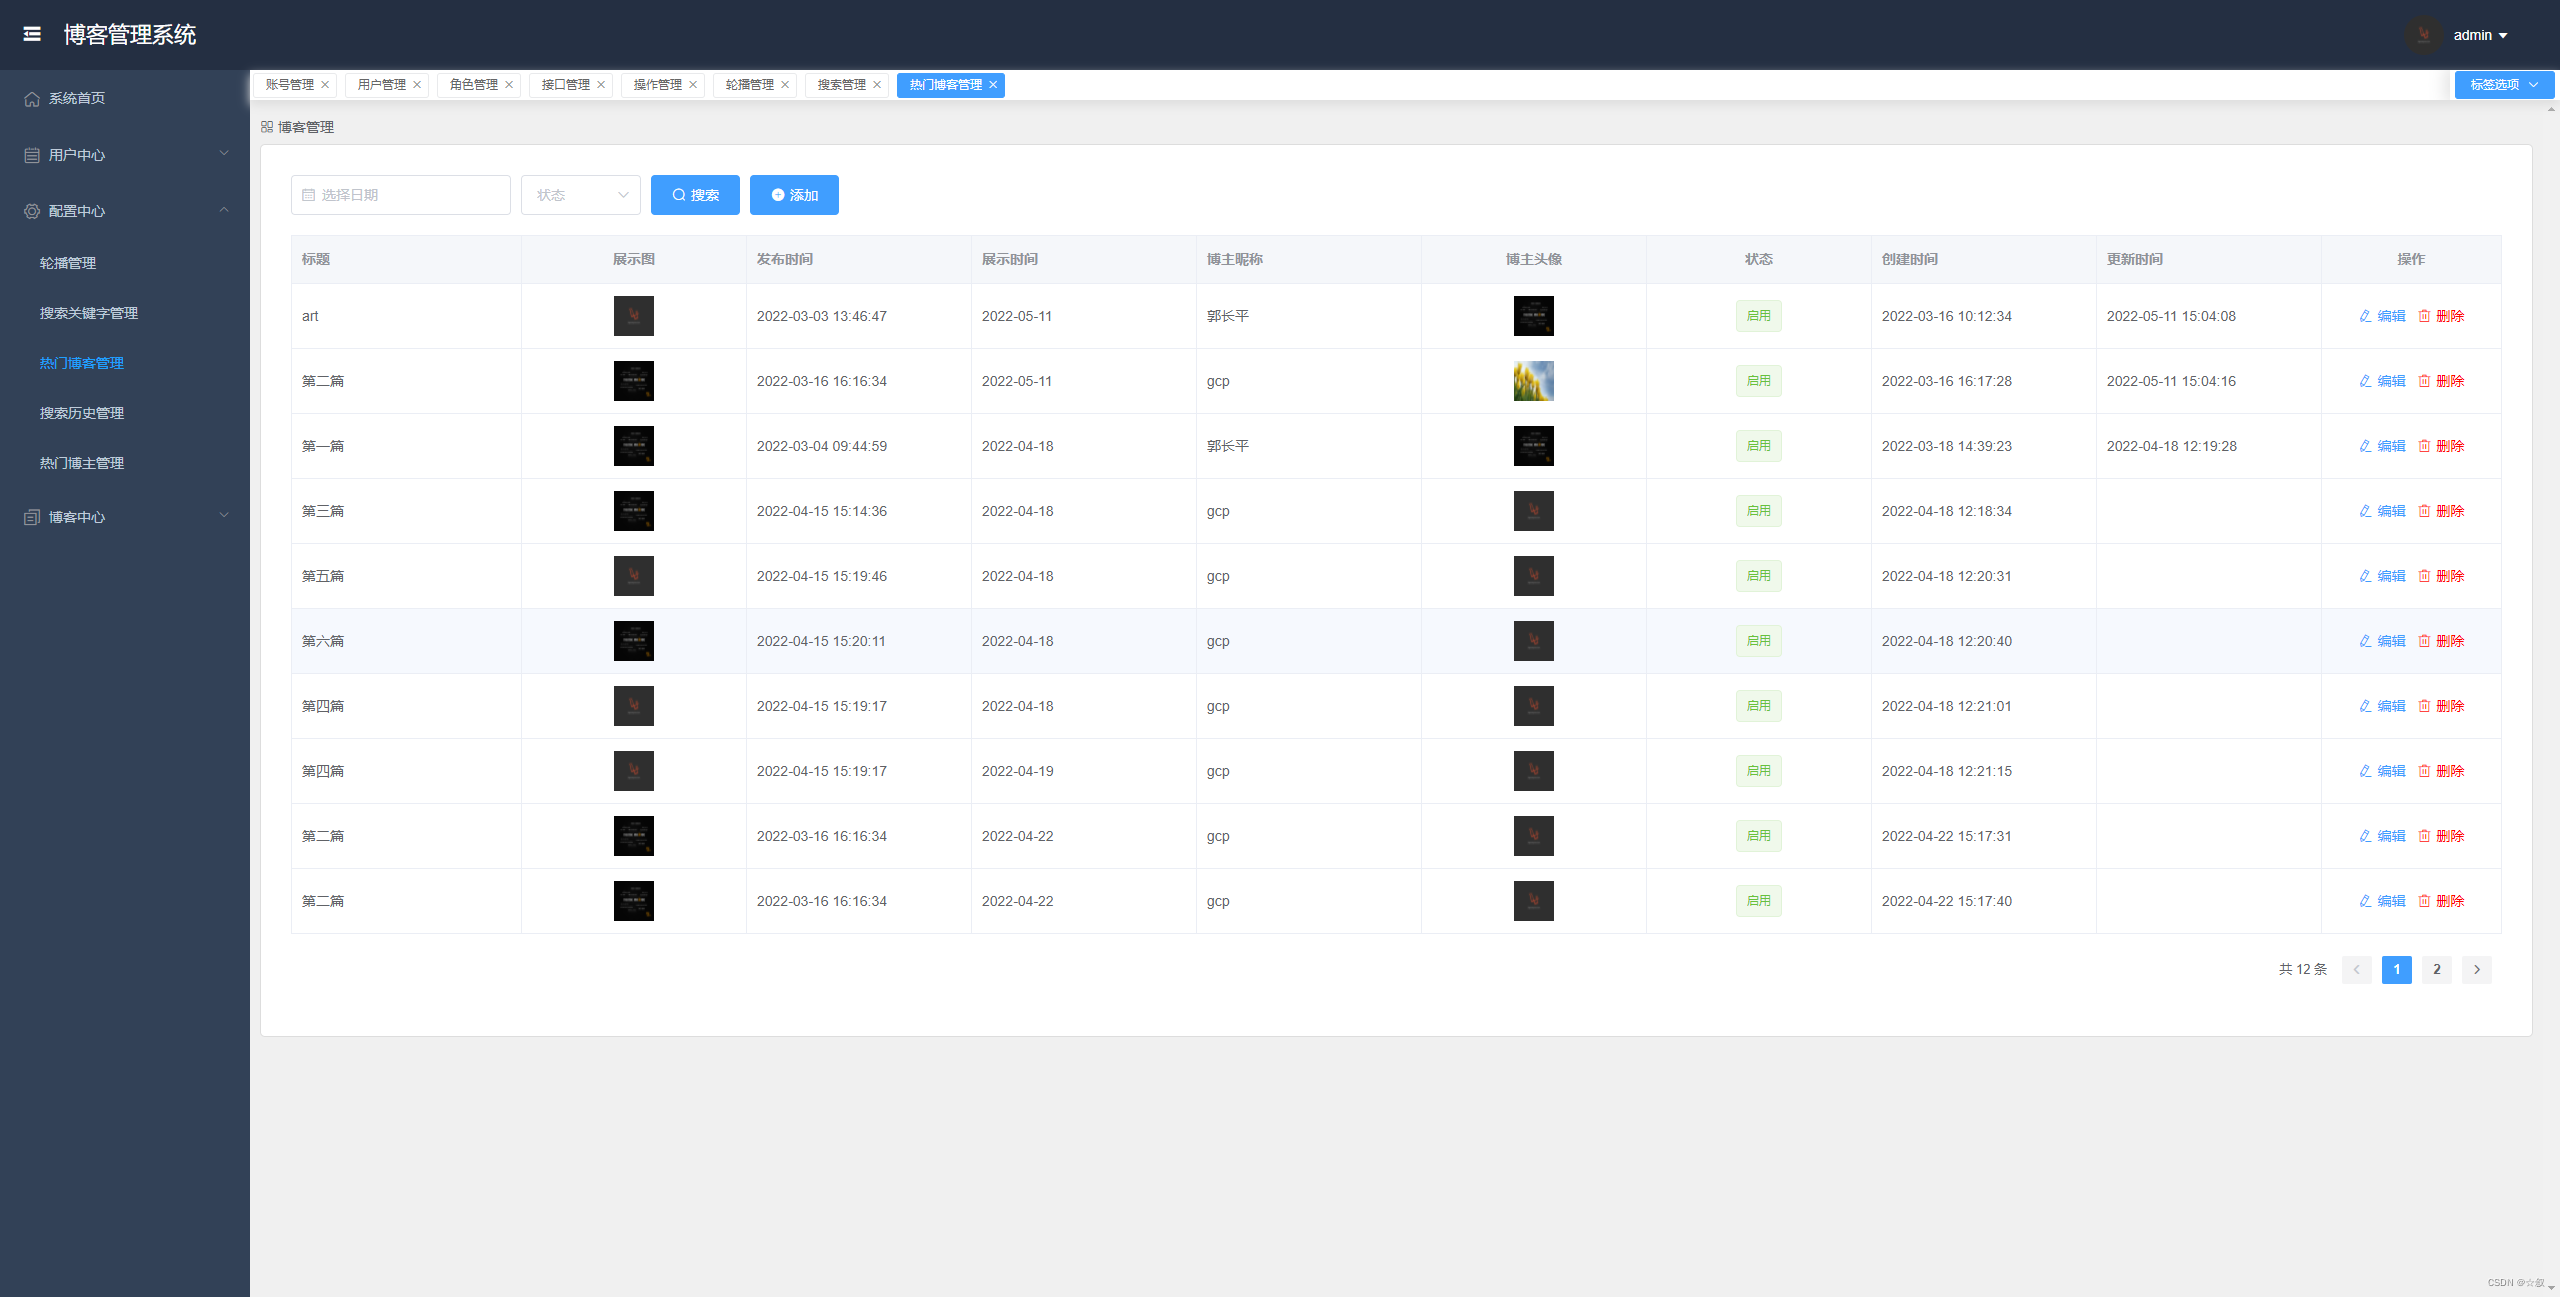Image resolution: width=2560 pixels, height=1297 pixels.
Task: Click the 系统首页 home icon
Action: pos(32,98)
